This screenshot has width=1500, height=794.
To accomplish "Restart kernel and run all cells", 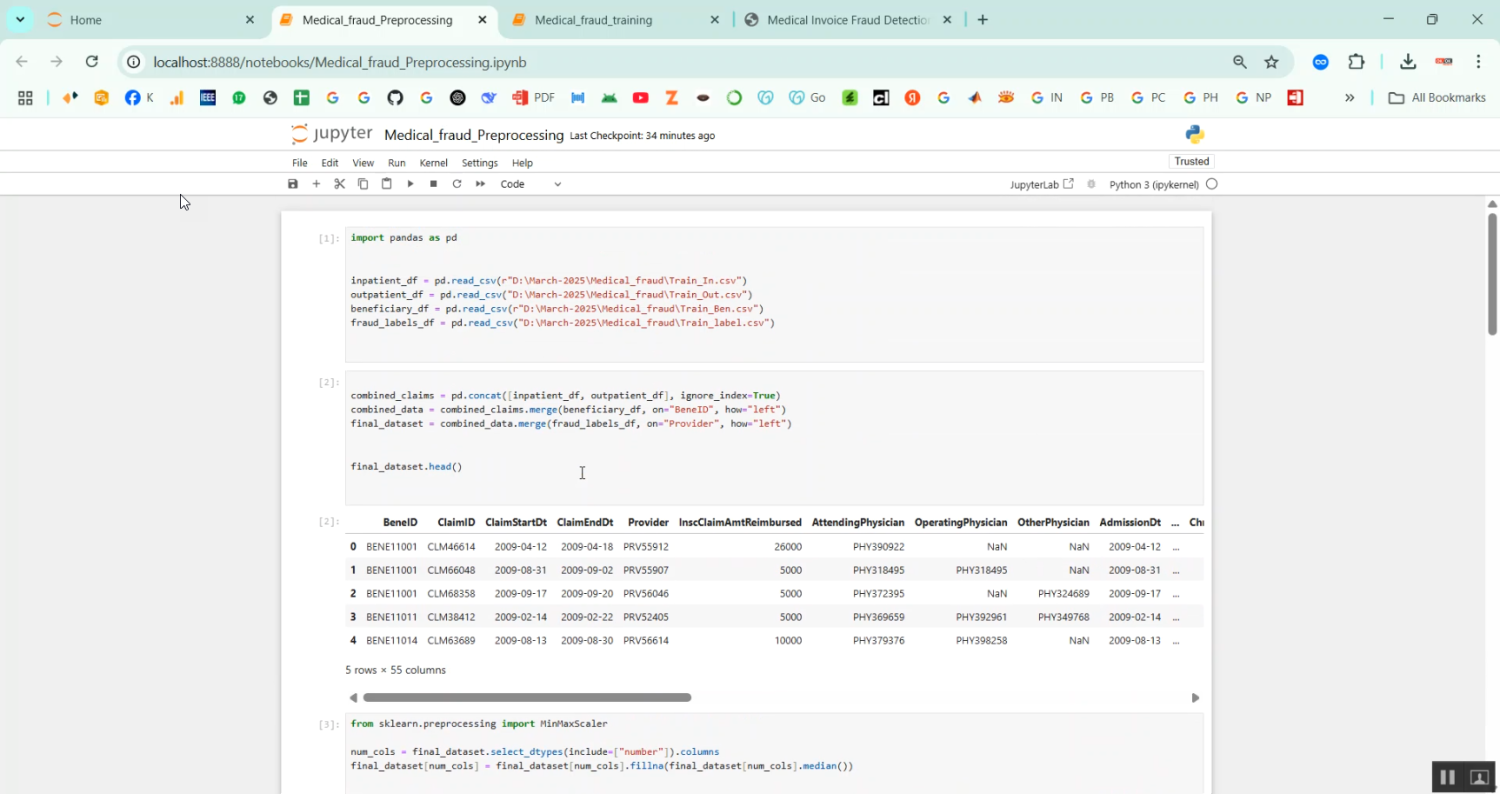I will point(480,184).
